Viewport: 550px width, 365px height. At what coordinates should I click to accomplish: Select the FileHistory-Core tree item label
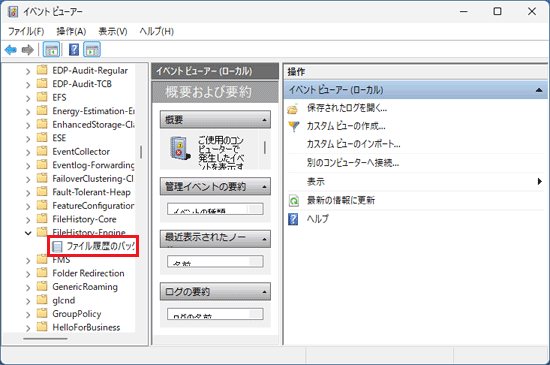tap(84, 219)
